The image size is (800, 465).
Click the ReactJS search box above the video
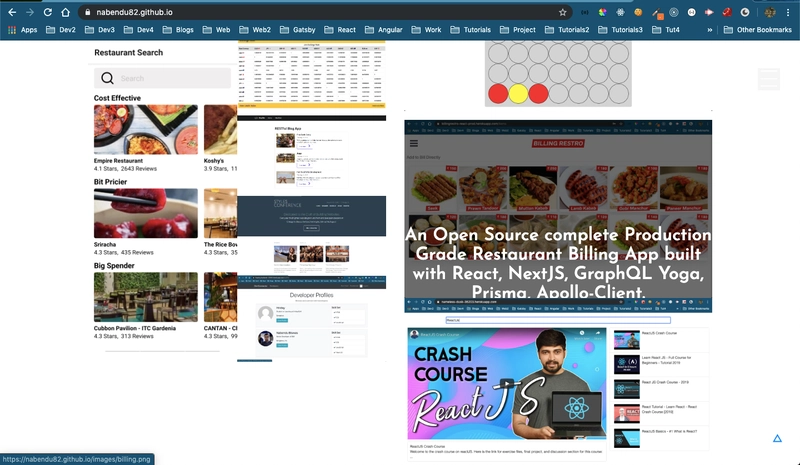point(558,320)
